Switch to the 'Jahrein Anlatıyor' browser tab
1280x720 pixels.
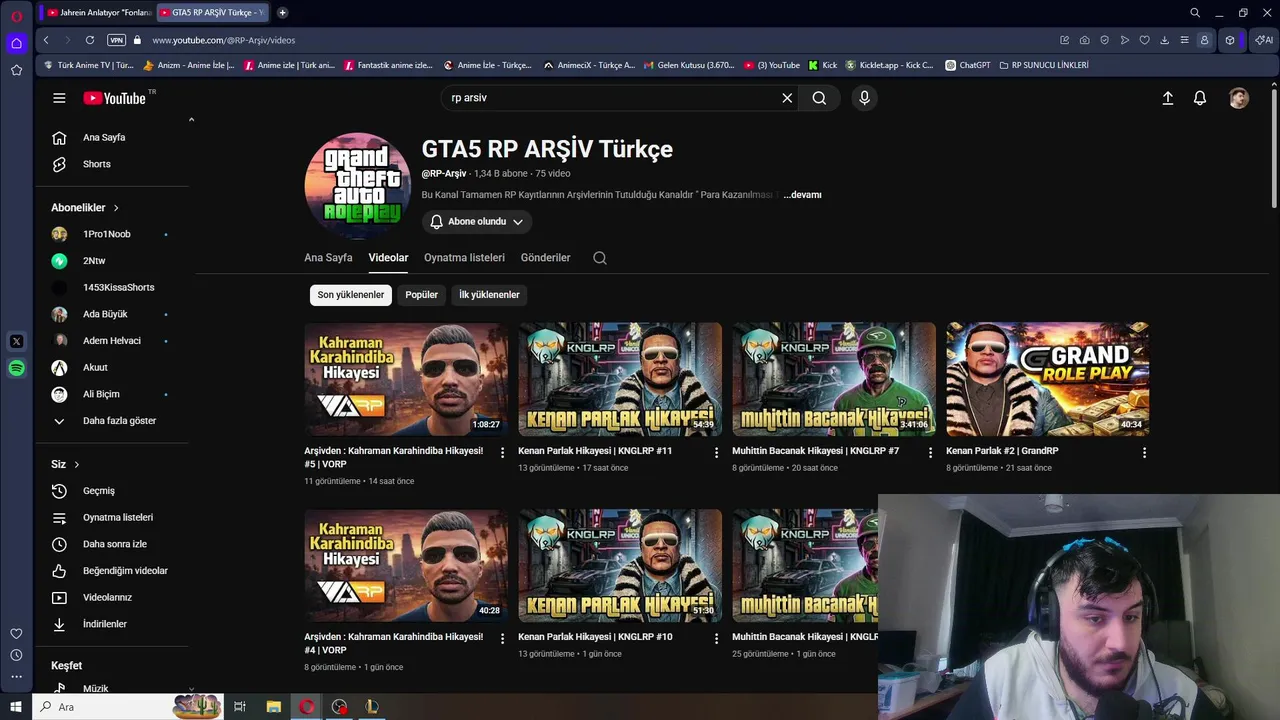tap(99, 13)
